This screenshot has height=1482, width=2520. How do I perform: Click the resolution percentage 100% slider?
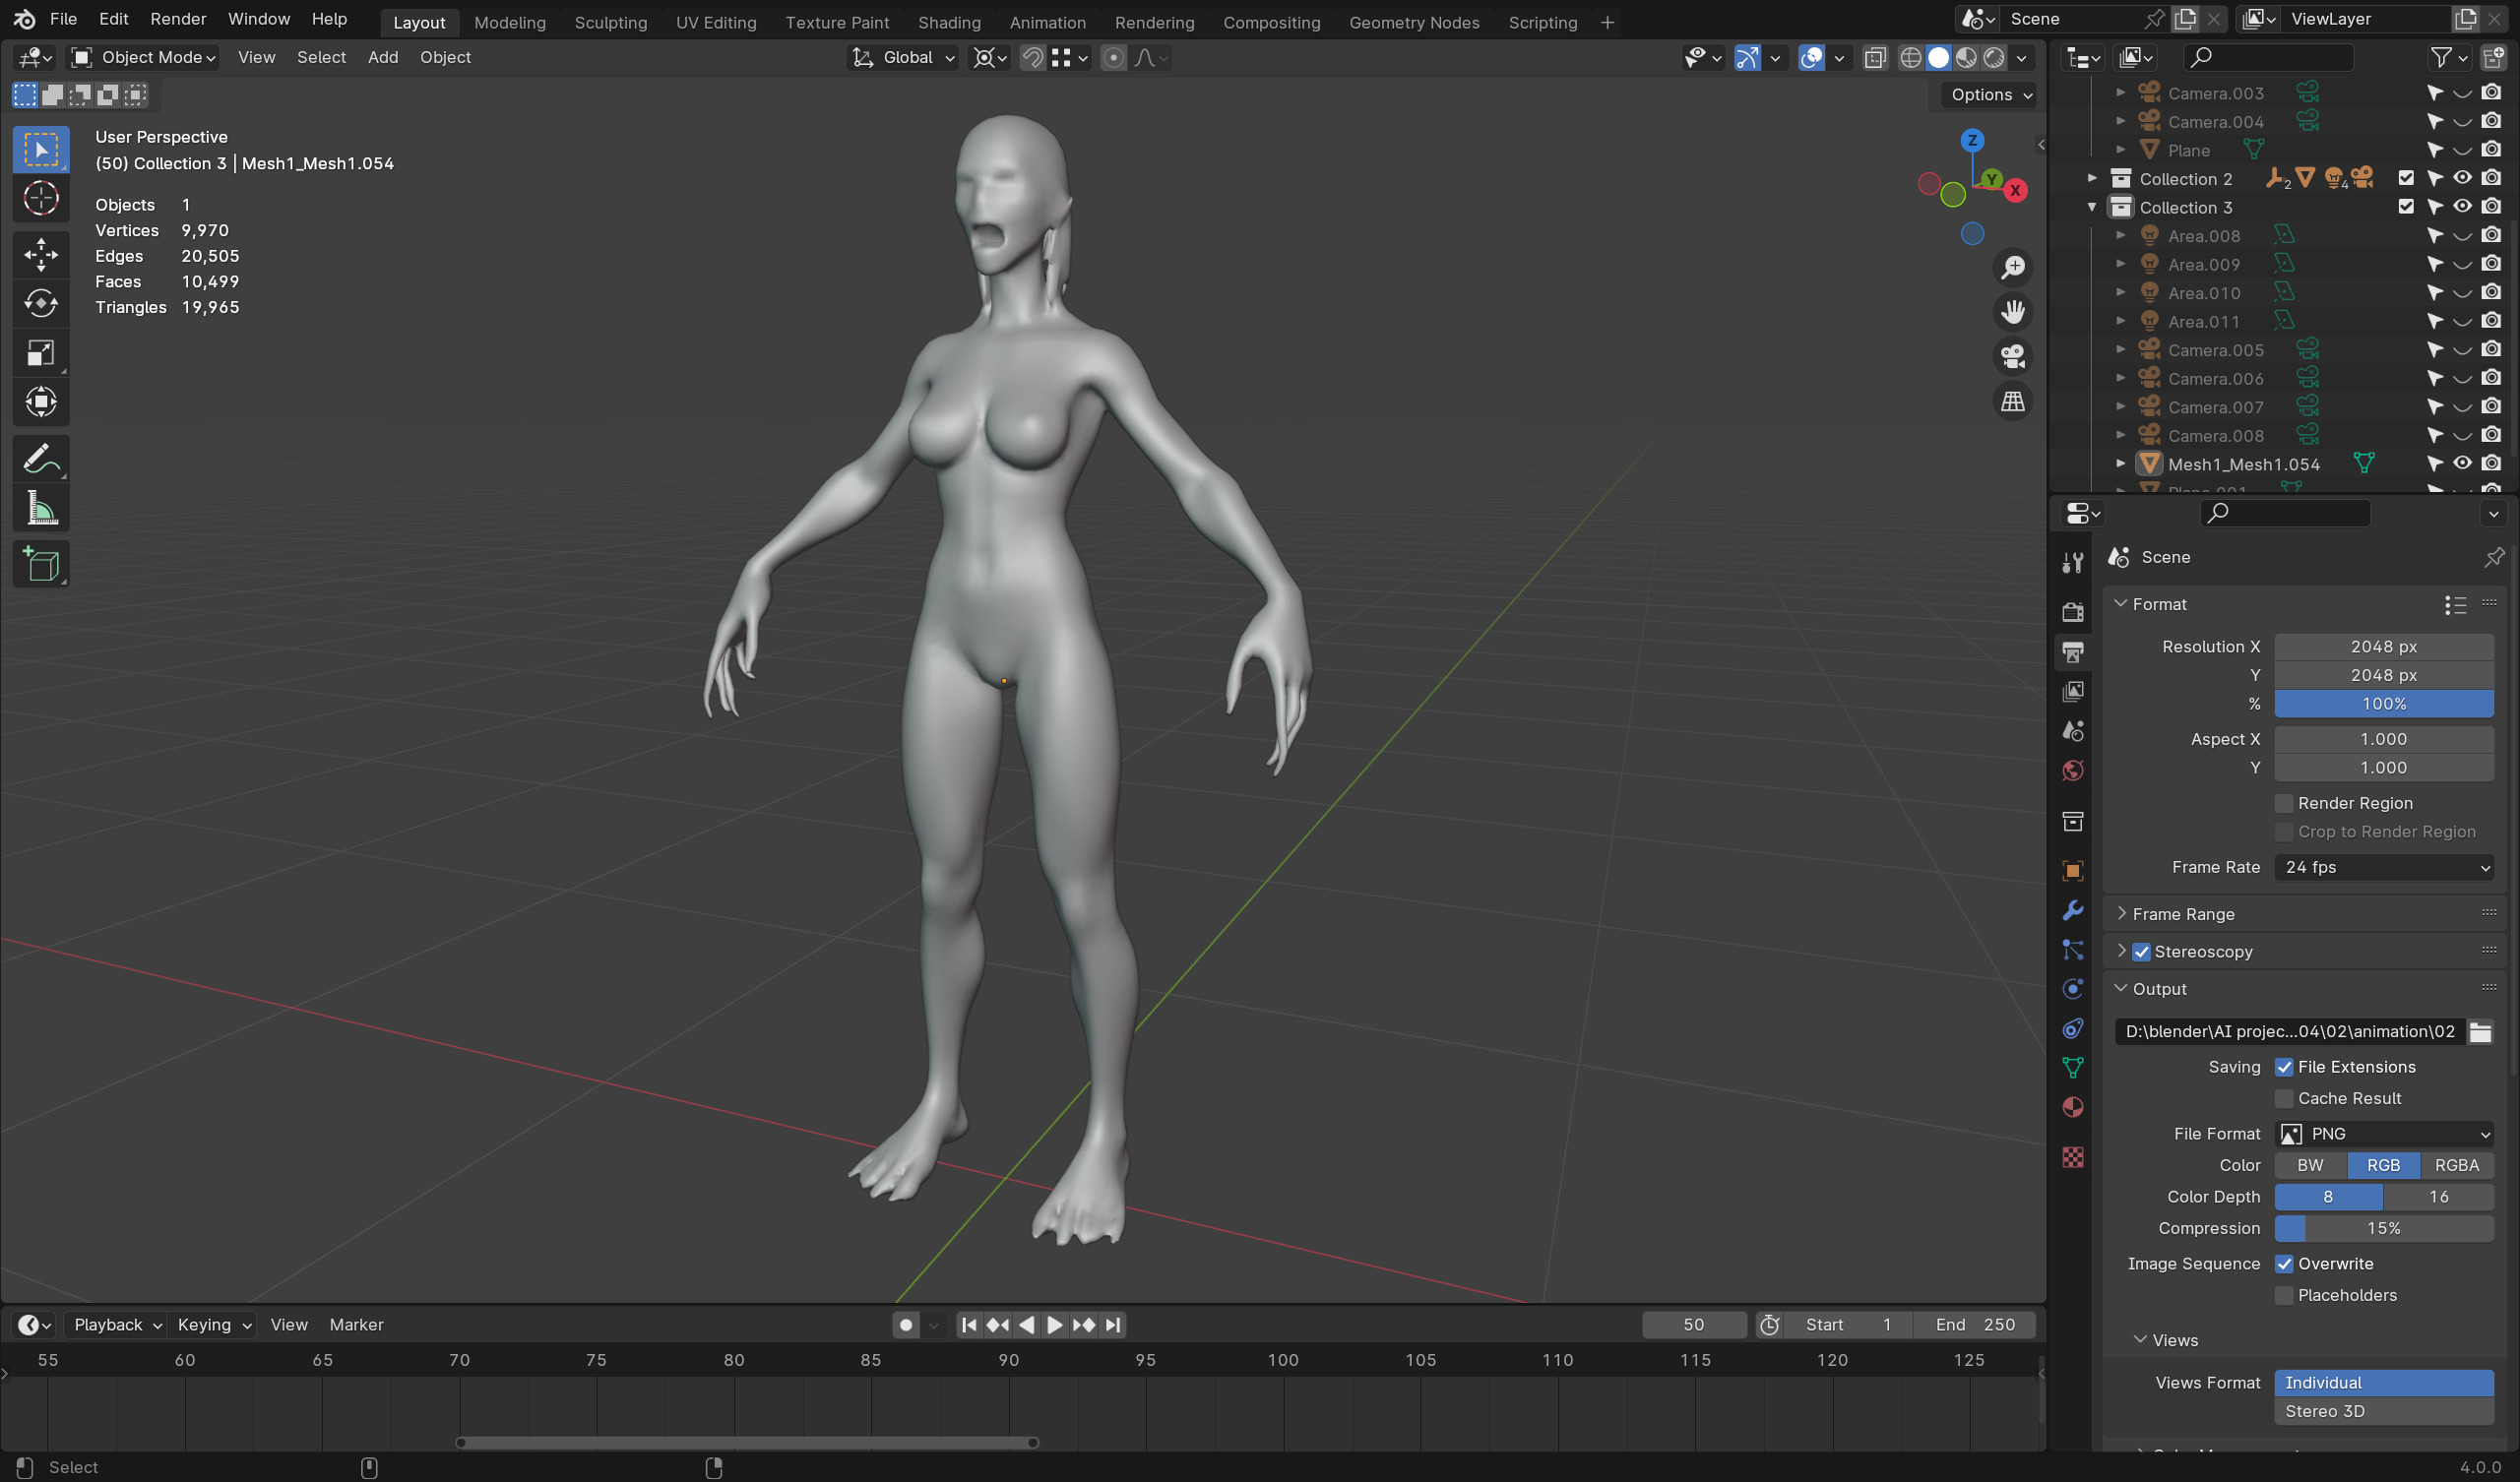click(2384, 704)
